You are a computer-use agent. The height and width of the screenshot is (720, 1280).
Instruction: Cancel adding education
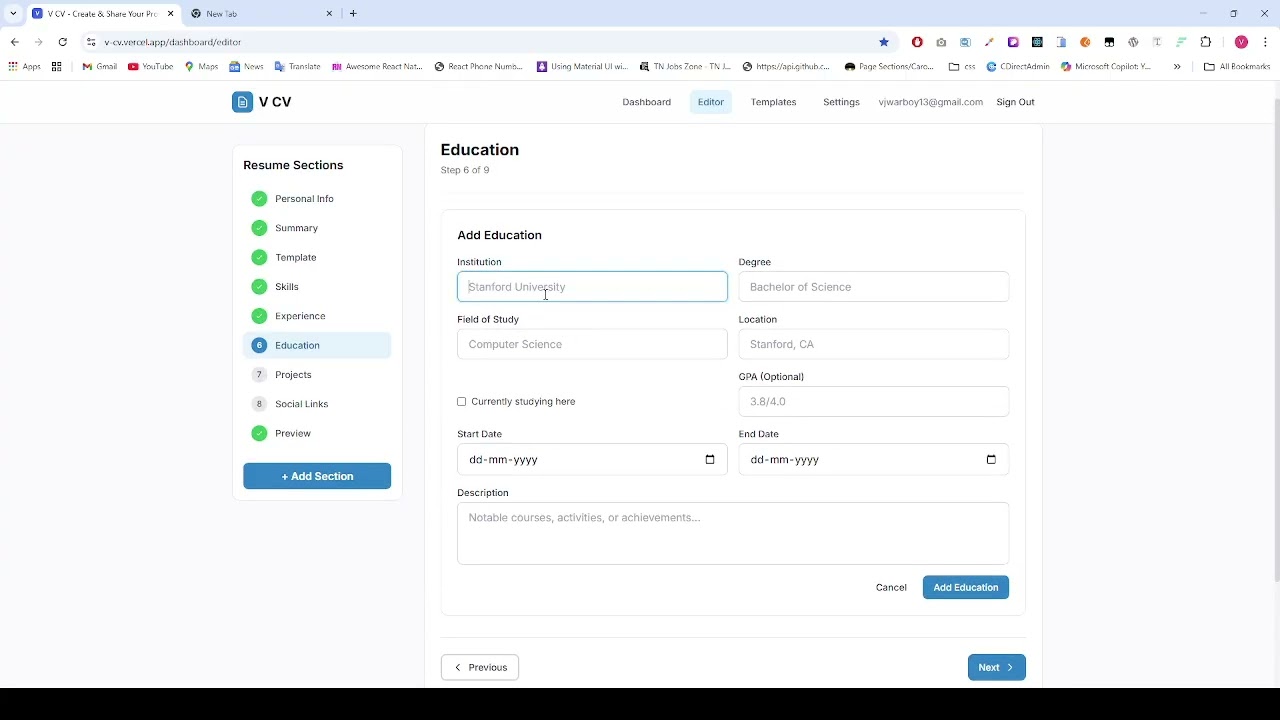coord(891,588)
